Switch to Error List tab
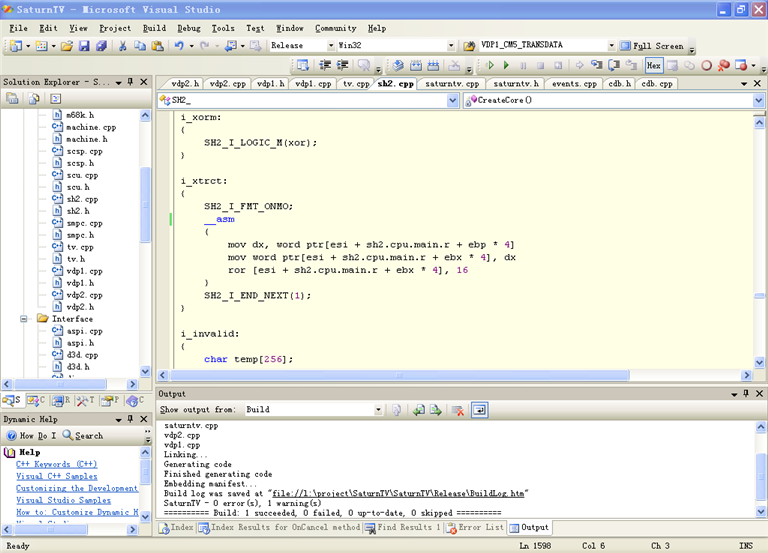 [x=475, y=528]
